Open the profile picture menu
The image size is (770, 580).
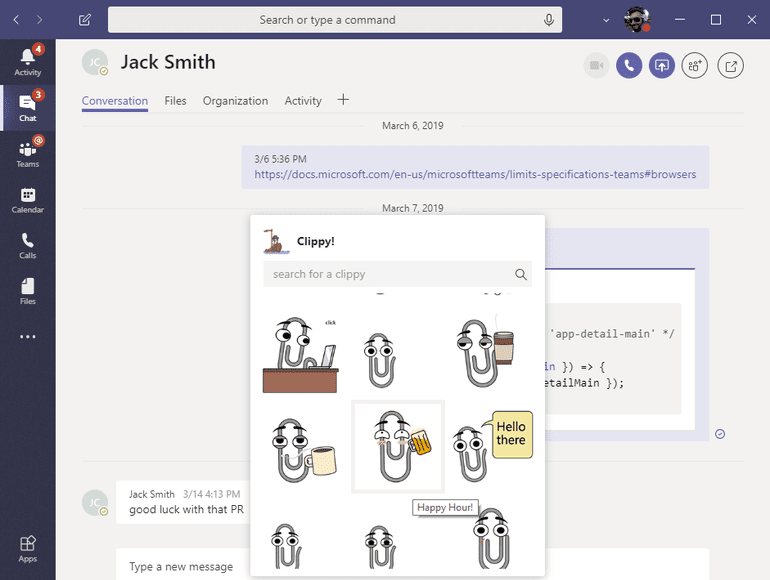pos(637,20)
